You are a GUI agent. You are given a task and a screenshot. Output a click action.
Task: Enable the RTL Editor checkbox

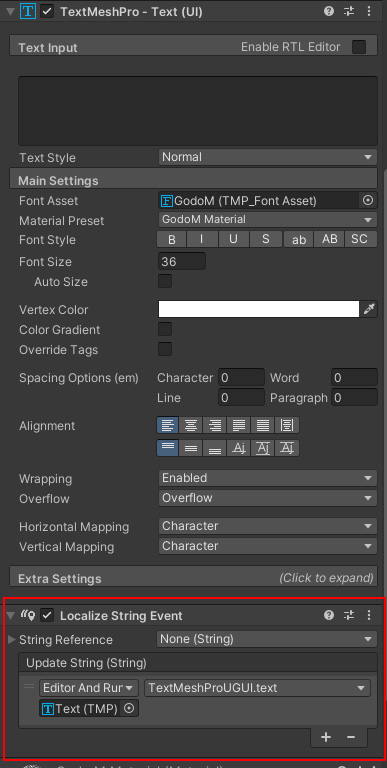click(359, 47)
